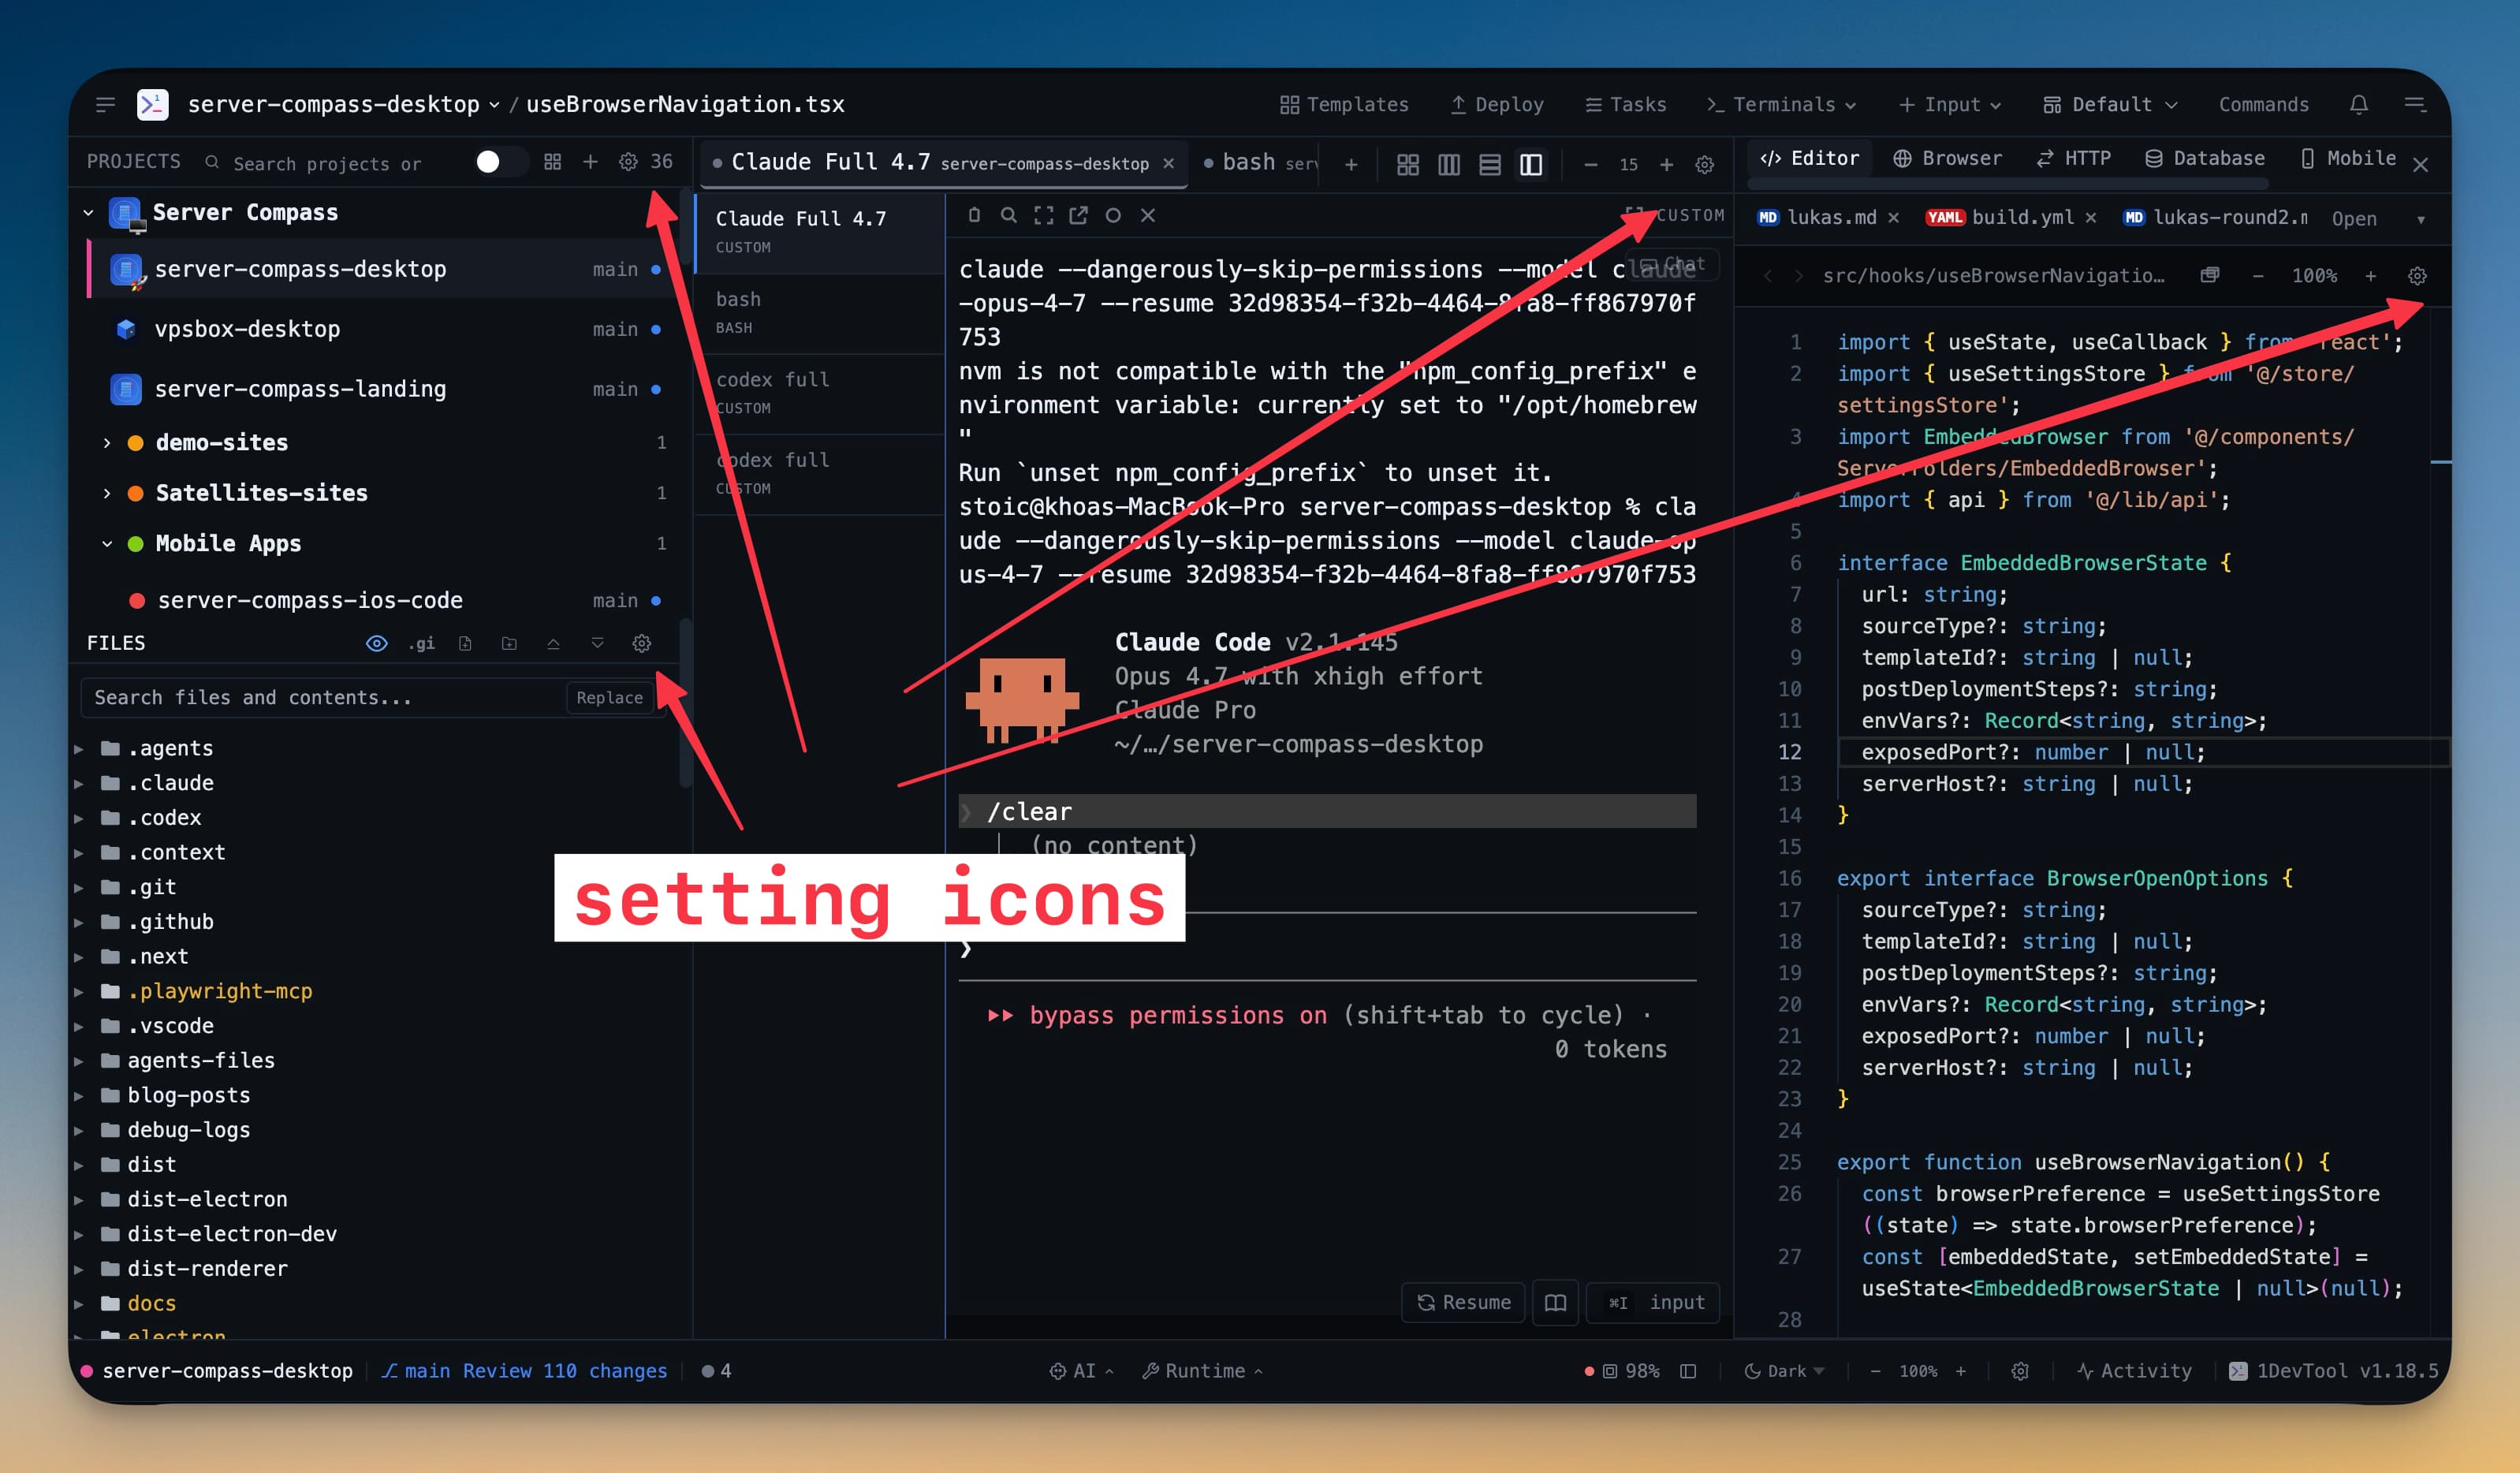
Task: Select the bash terminal tab
Action: (1259, 163)
